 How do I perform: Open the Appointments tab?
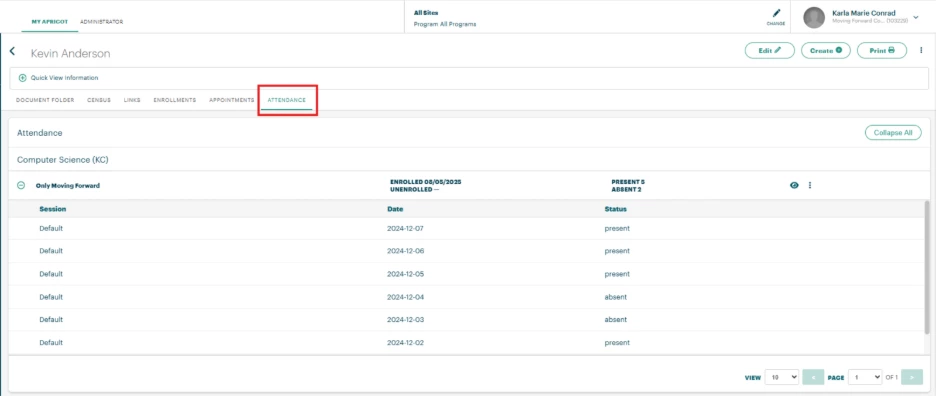pyautogui.click(x=232, y=100)
